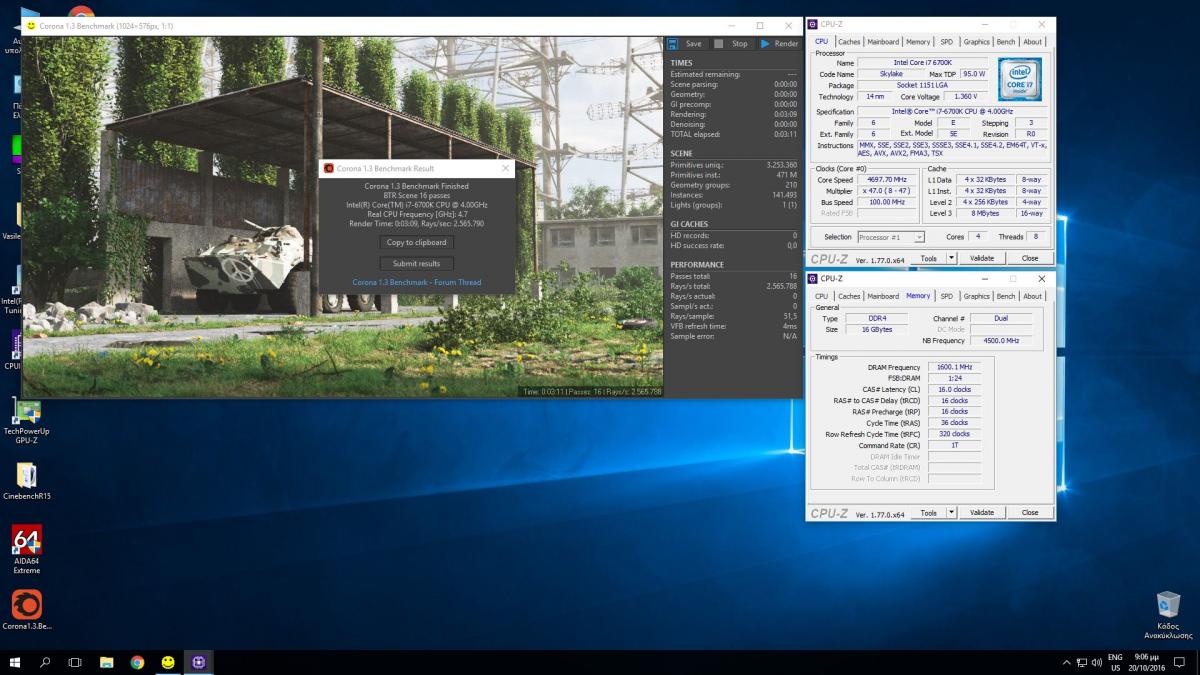This screenshot has height=675, width=1200.
Task: Click Close button in top CPU-Z window
Action: [1029, 258]
